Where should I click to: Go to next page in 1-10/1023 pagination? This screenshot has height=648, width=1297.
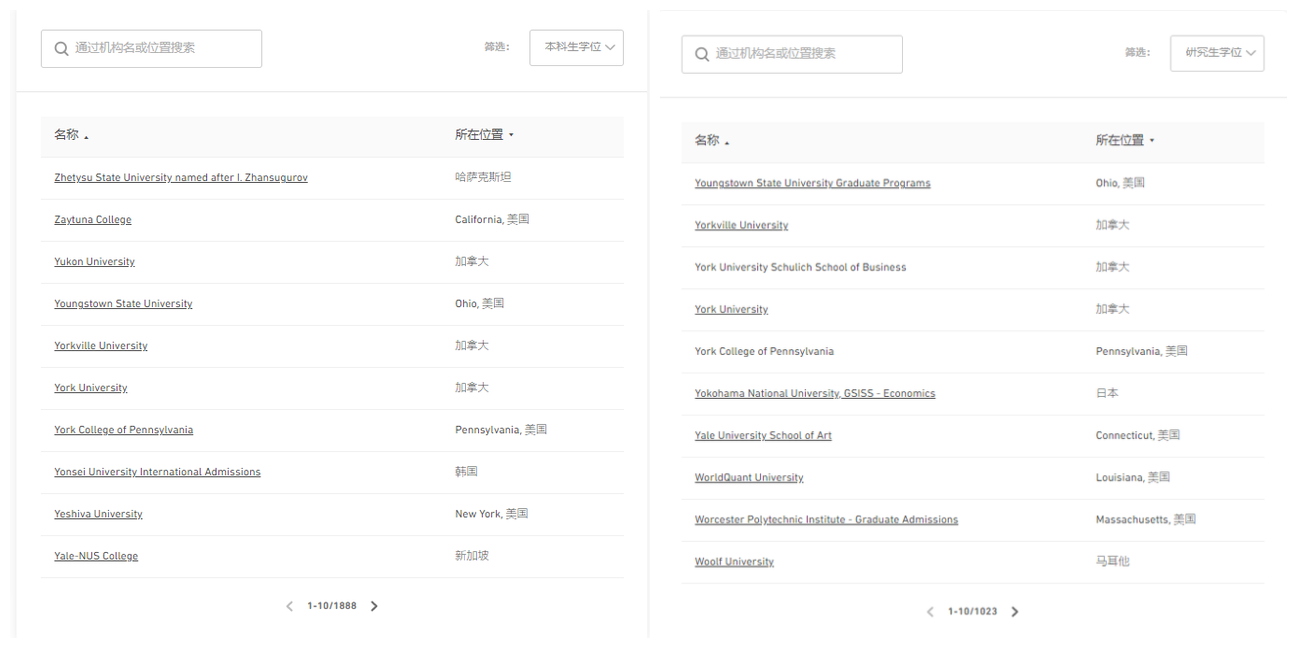1014,612
